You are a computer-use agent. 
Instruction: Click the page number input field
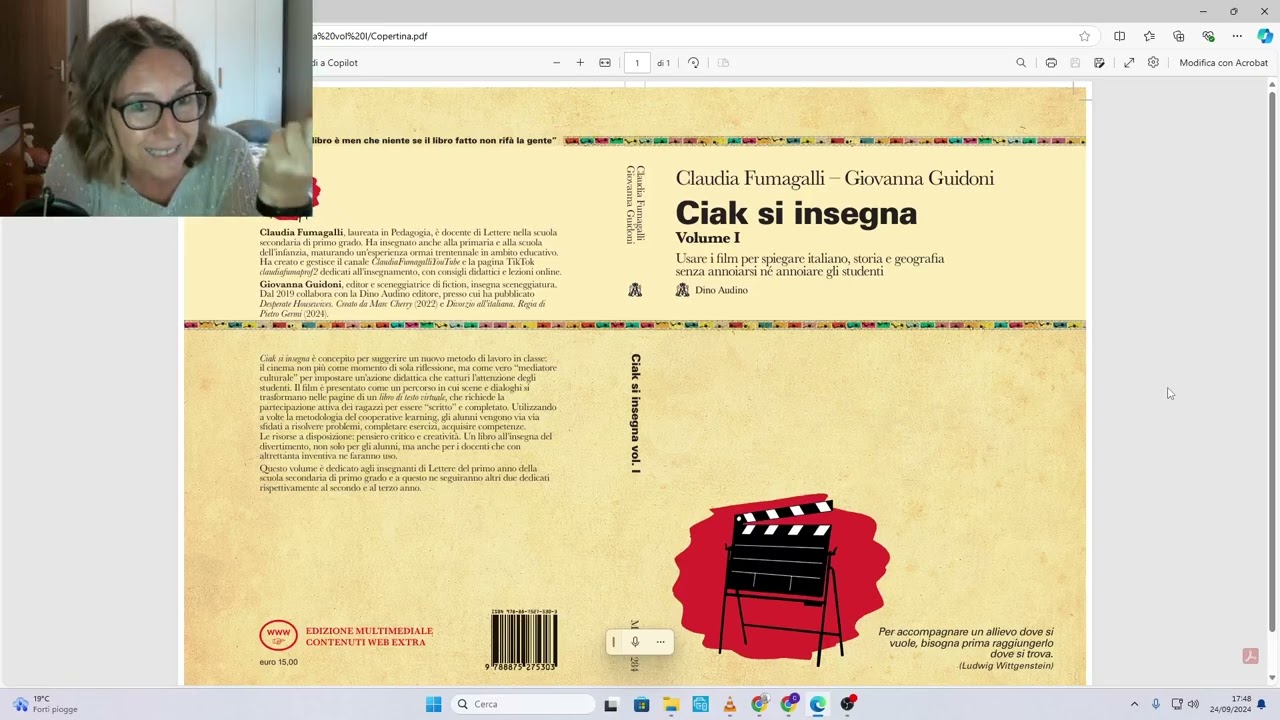[x=637, y=63]
